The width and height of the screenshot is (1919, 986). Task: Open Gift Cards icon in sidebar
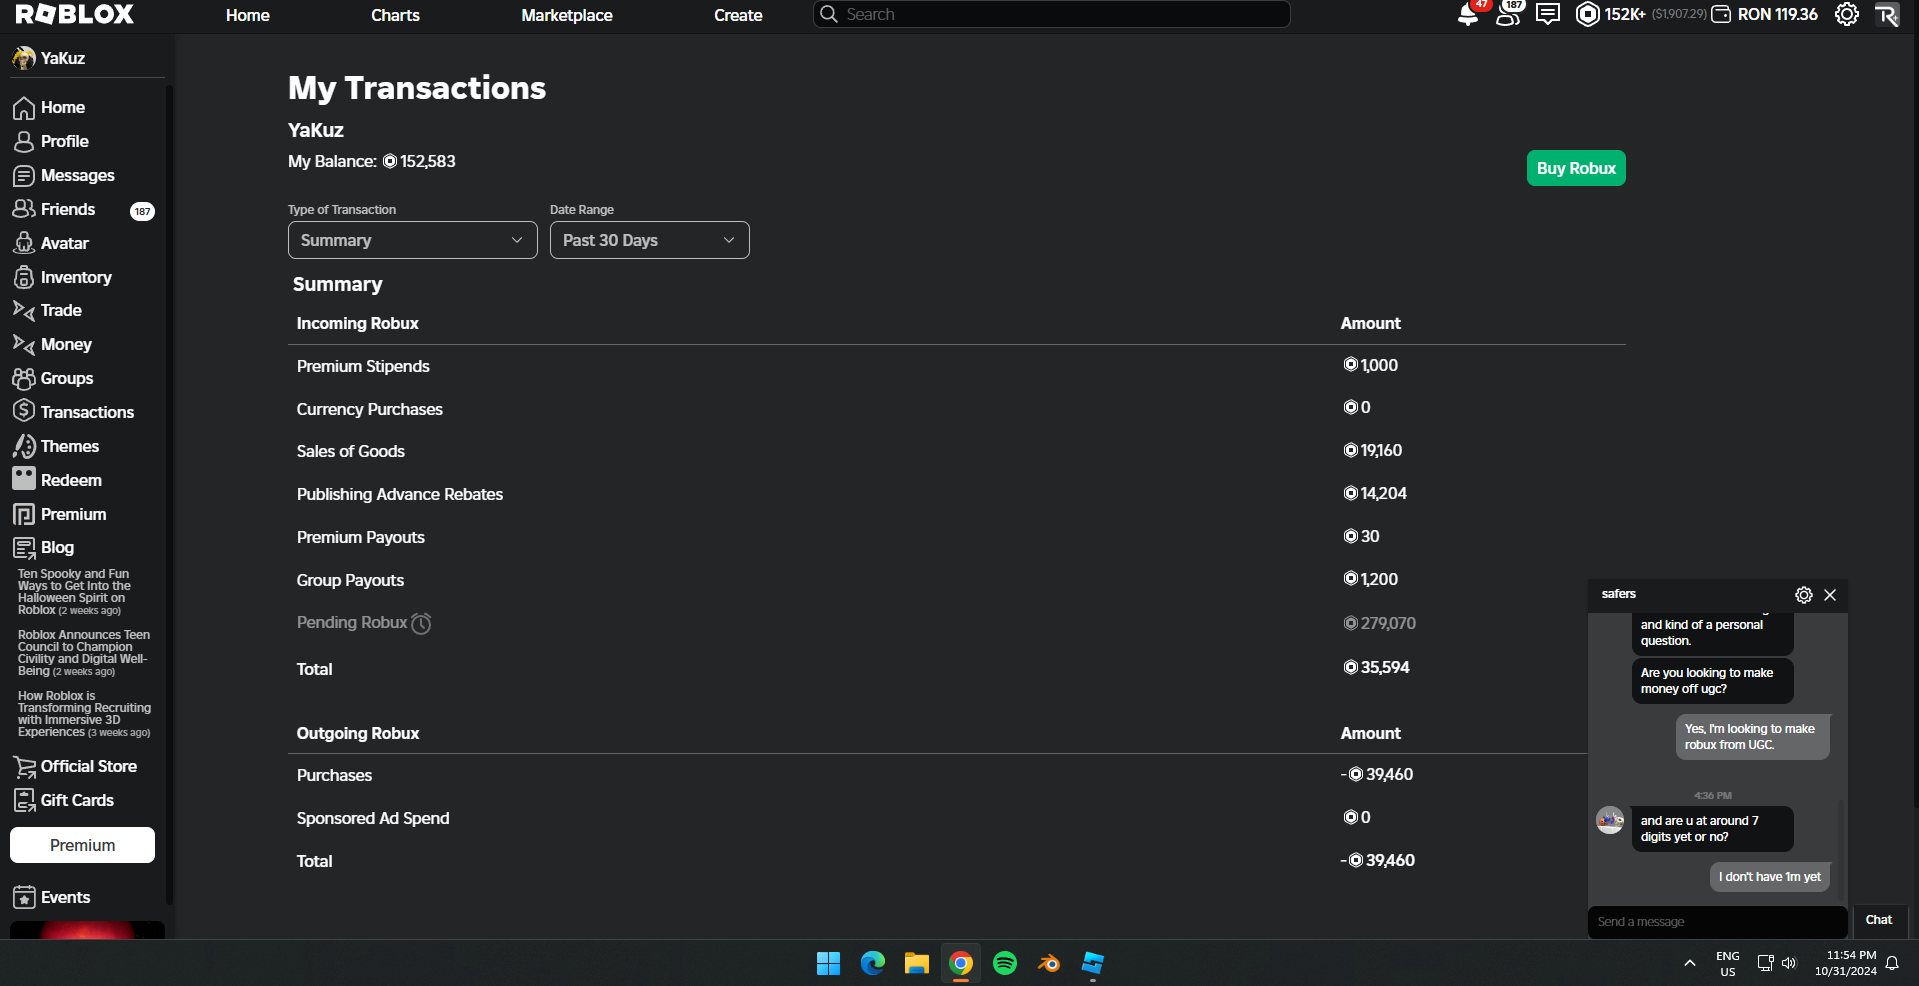coord(24,801)
